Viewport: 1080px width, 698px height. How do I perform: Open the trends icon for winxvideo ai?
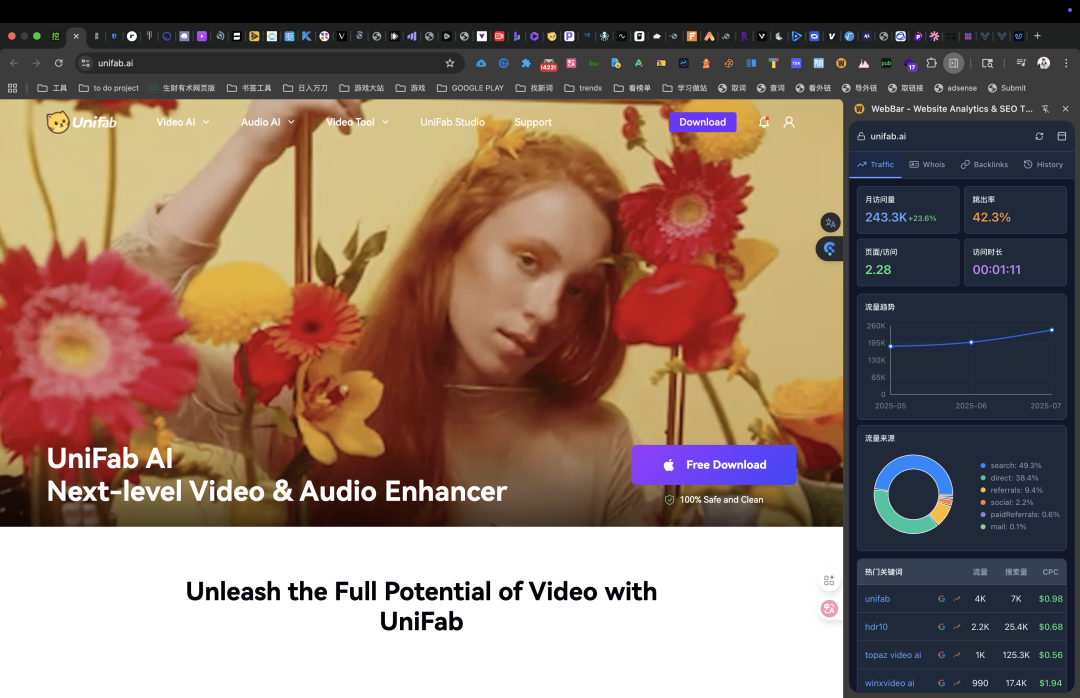957,684
